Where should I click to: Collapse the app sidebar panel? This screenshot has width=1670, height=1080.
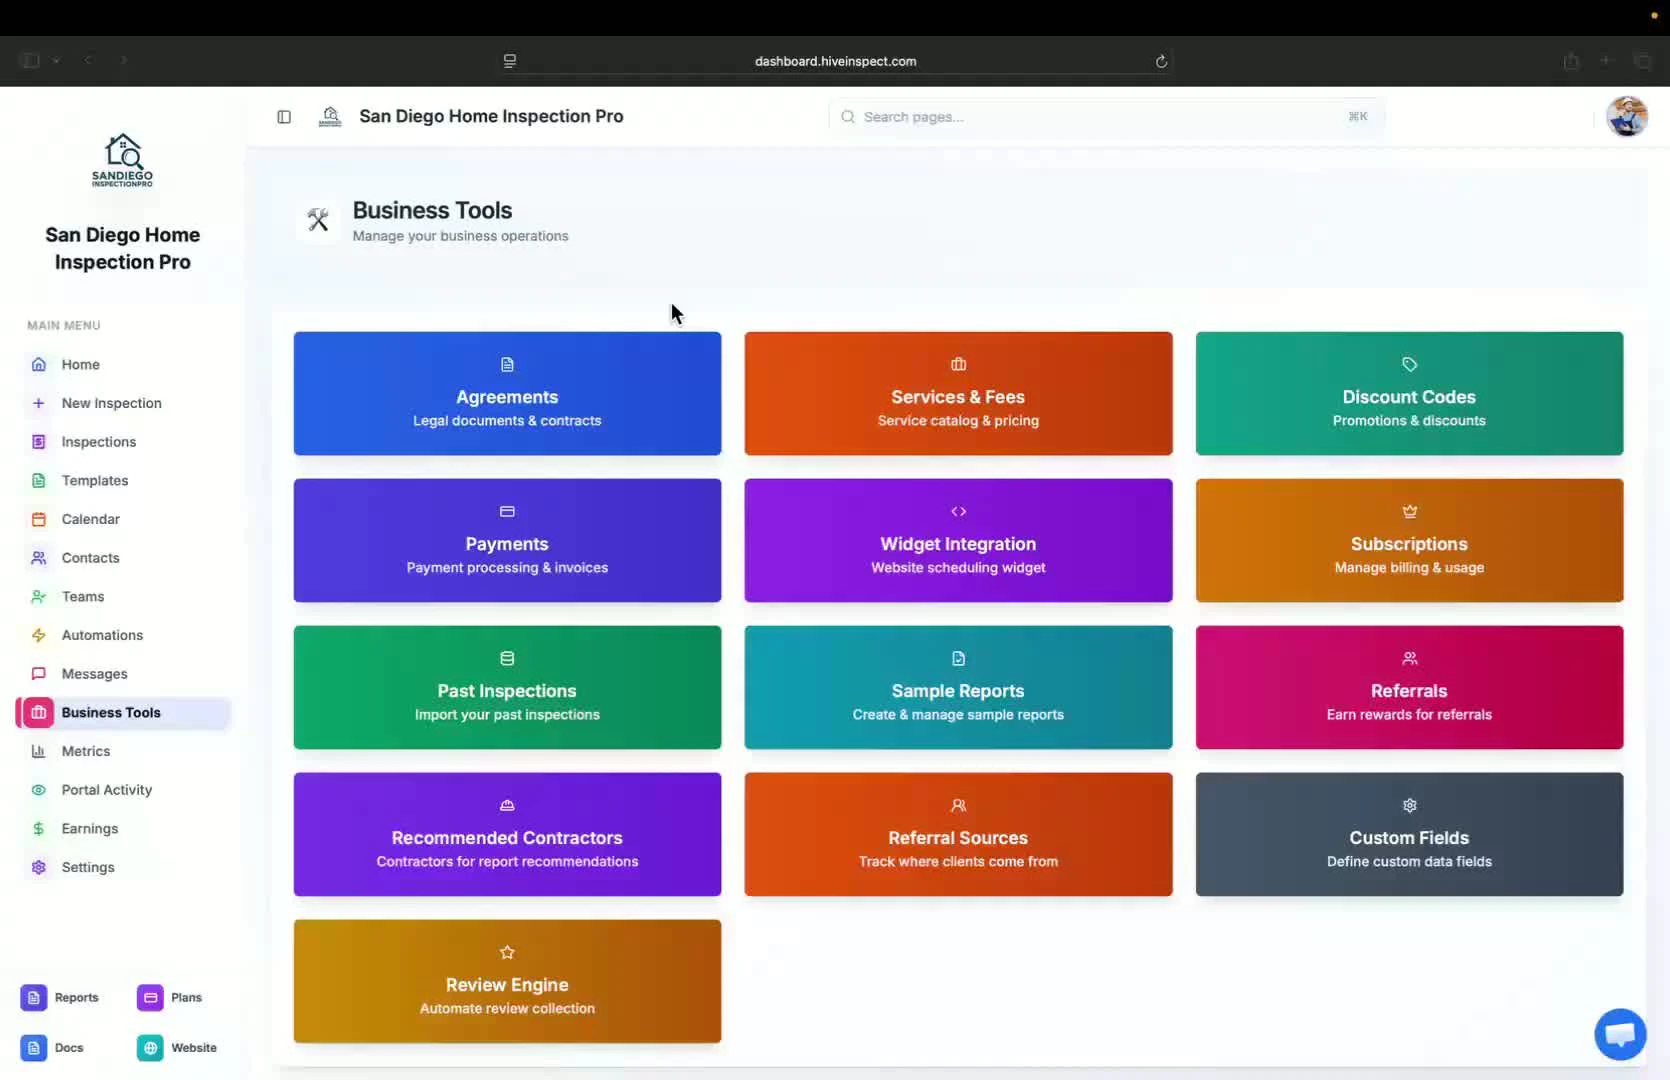tap(284, 117)
